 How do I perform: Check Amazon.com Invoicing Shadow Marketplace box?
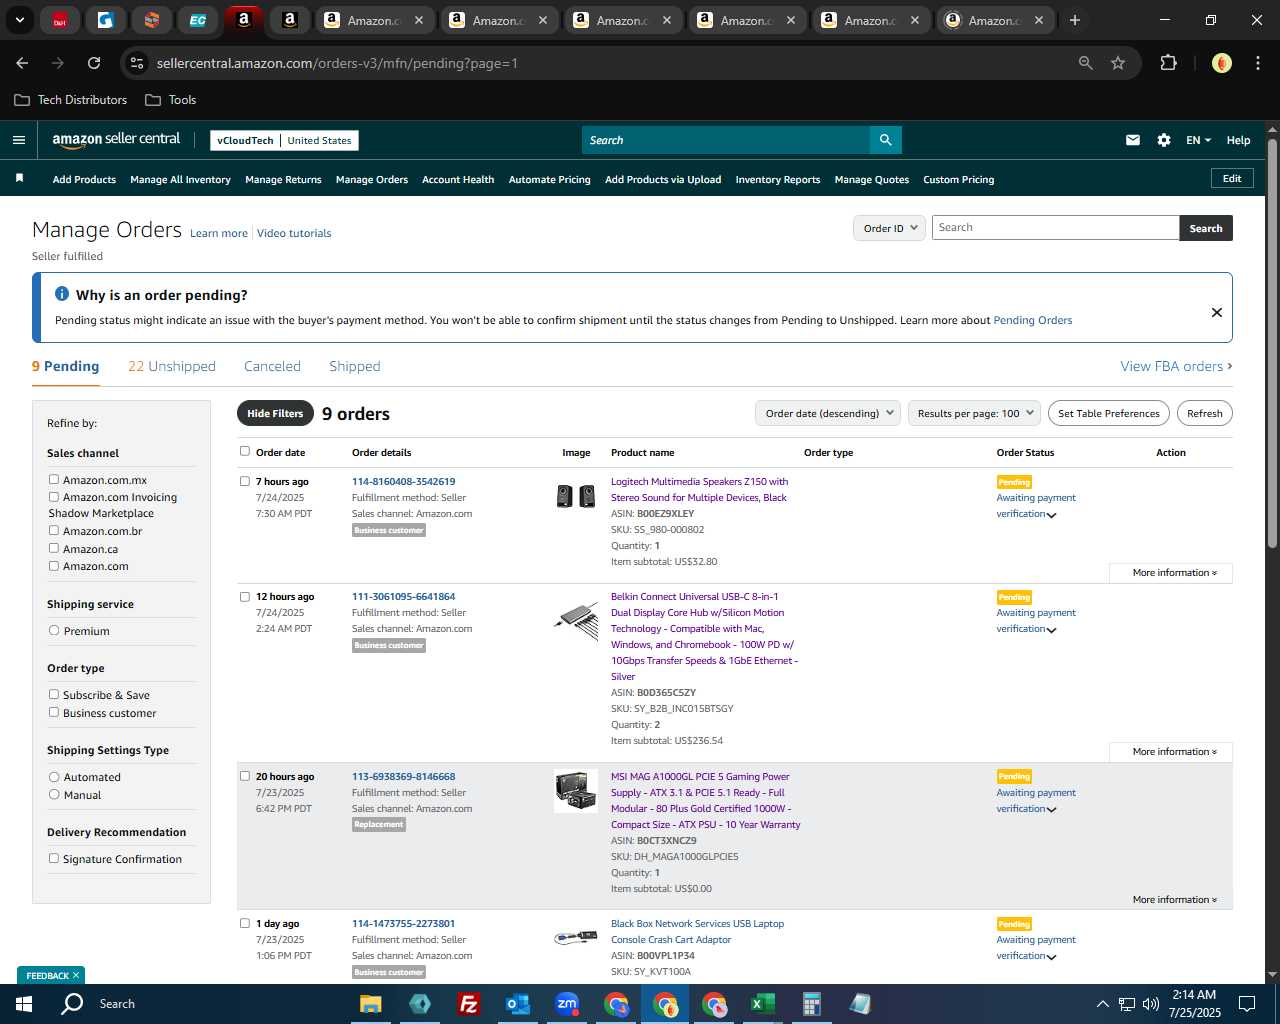click(x=54, y=497)
